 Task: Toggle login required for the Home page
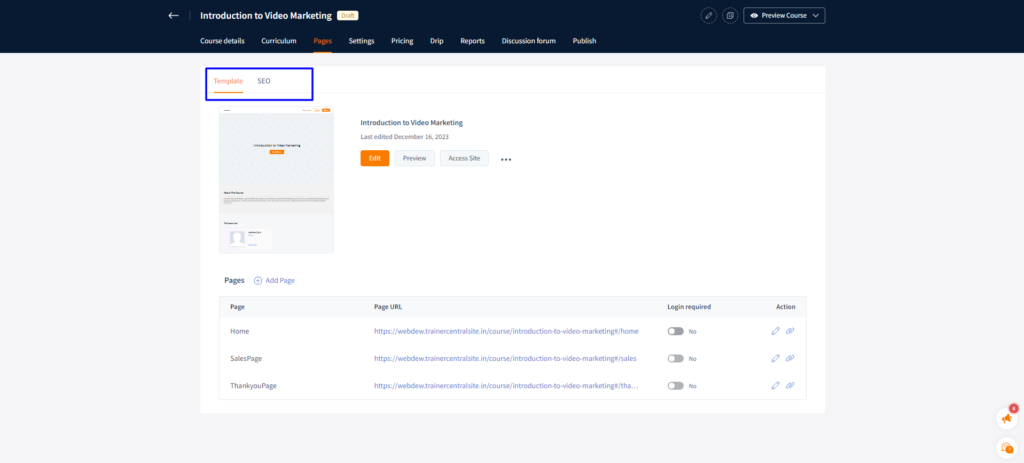pos(676,331)
